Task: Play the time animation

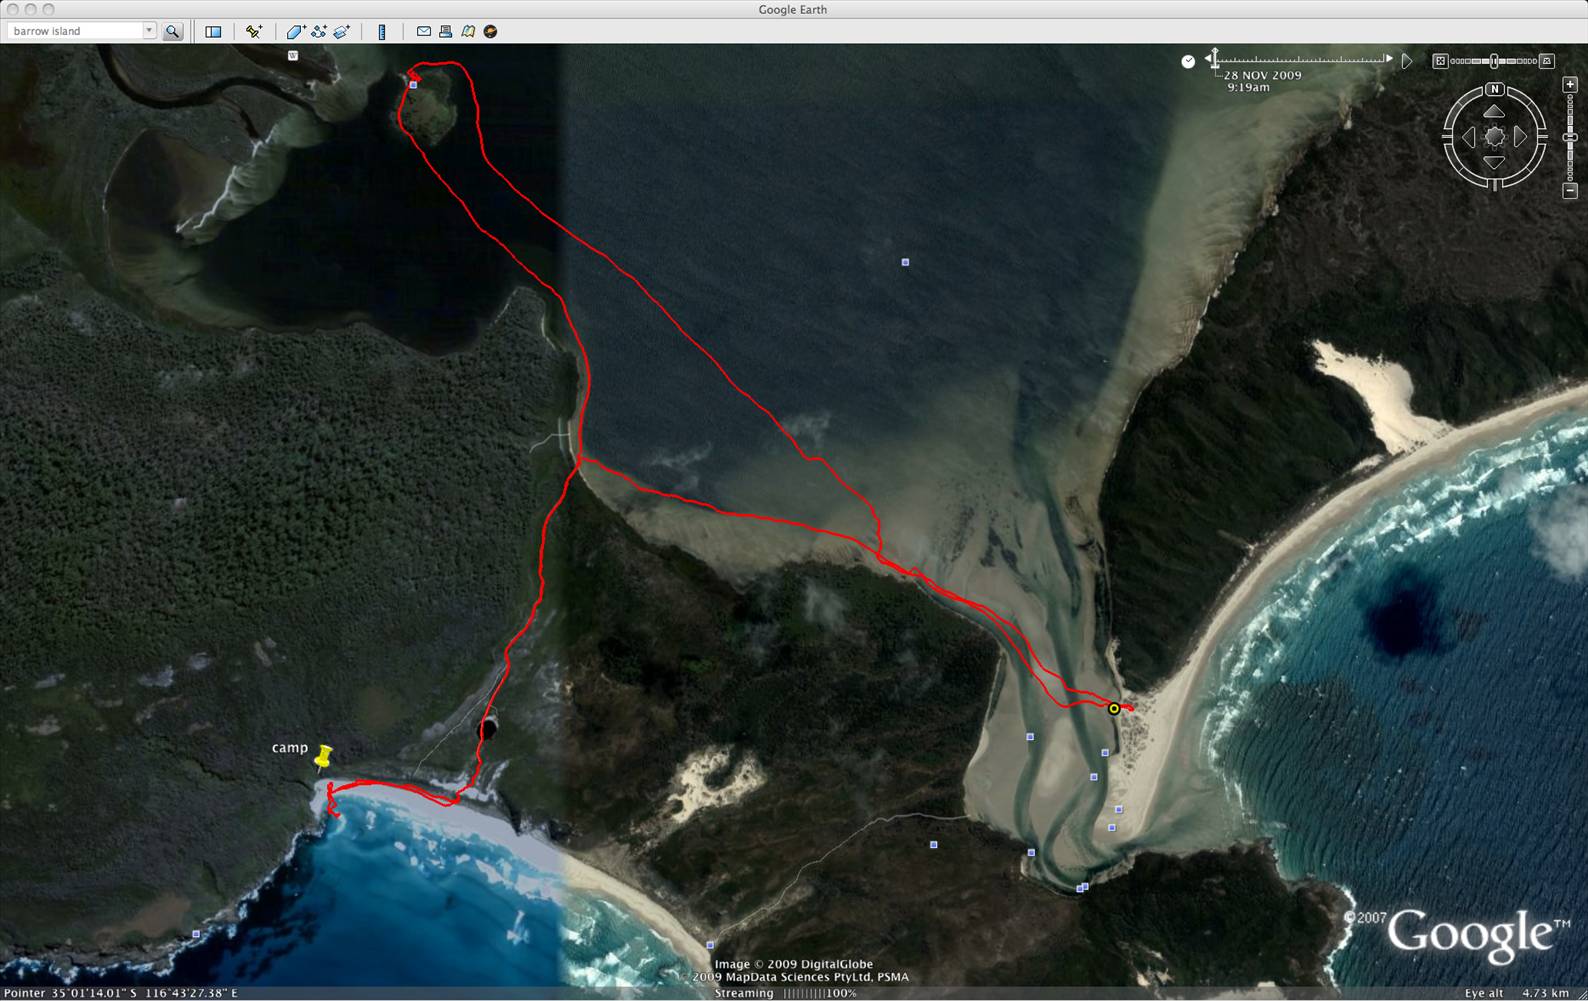Action: (x=1407, y=61)
